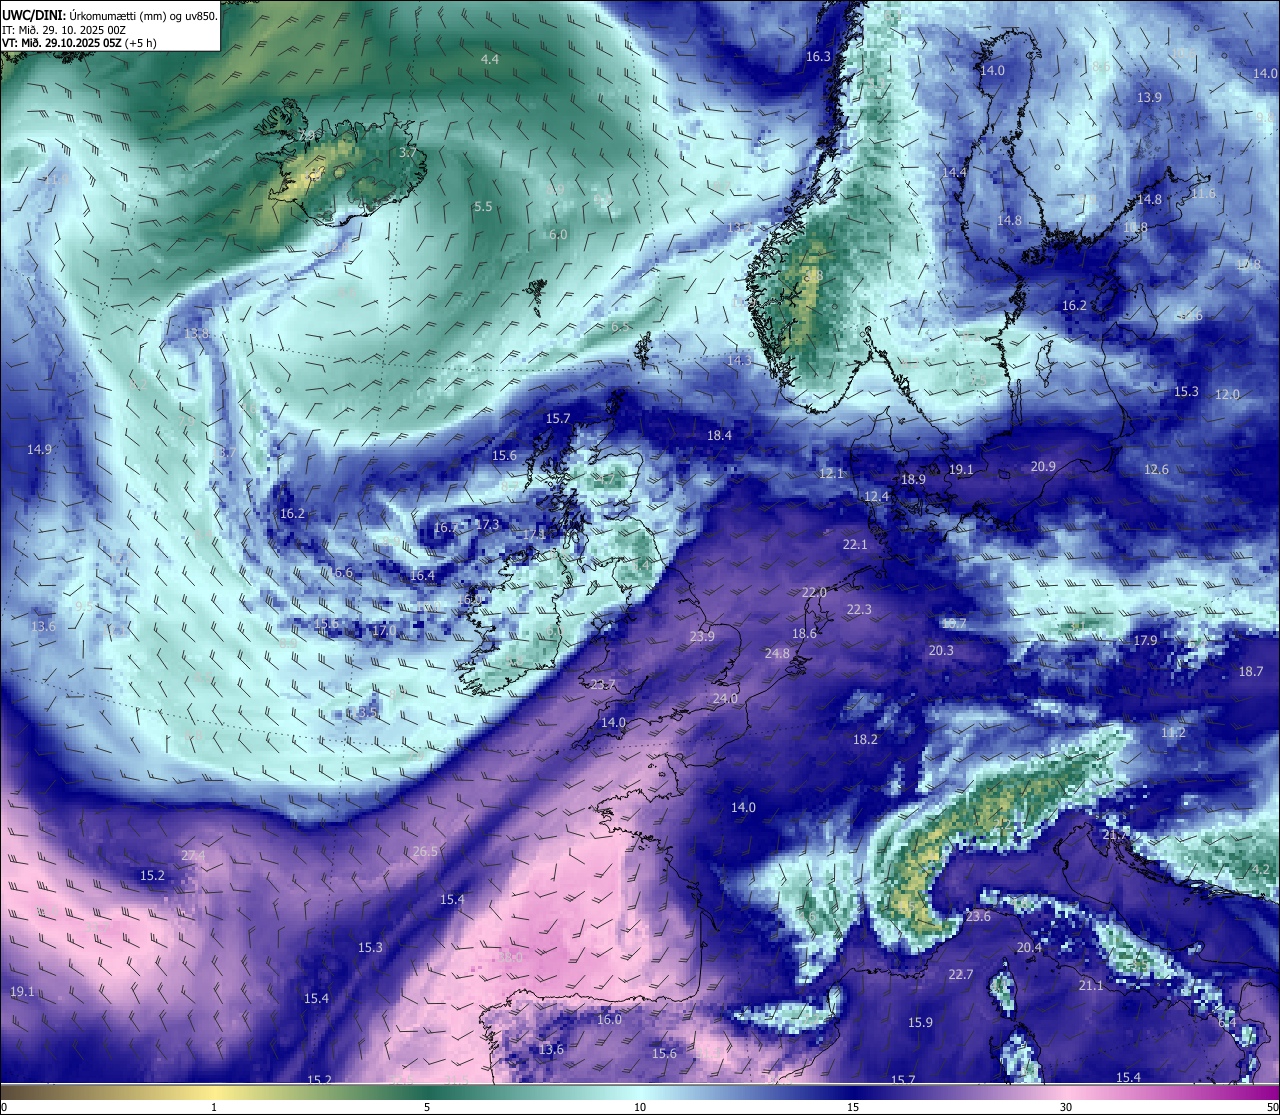The image size is (1280, 1115).
Task: Click the 22.7 value on the map
Action: tap(960, 975)
